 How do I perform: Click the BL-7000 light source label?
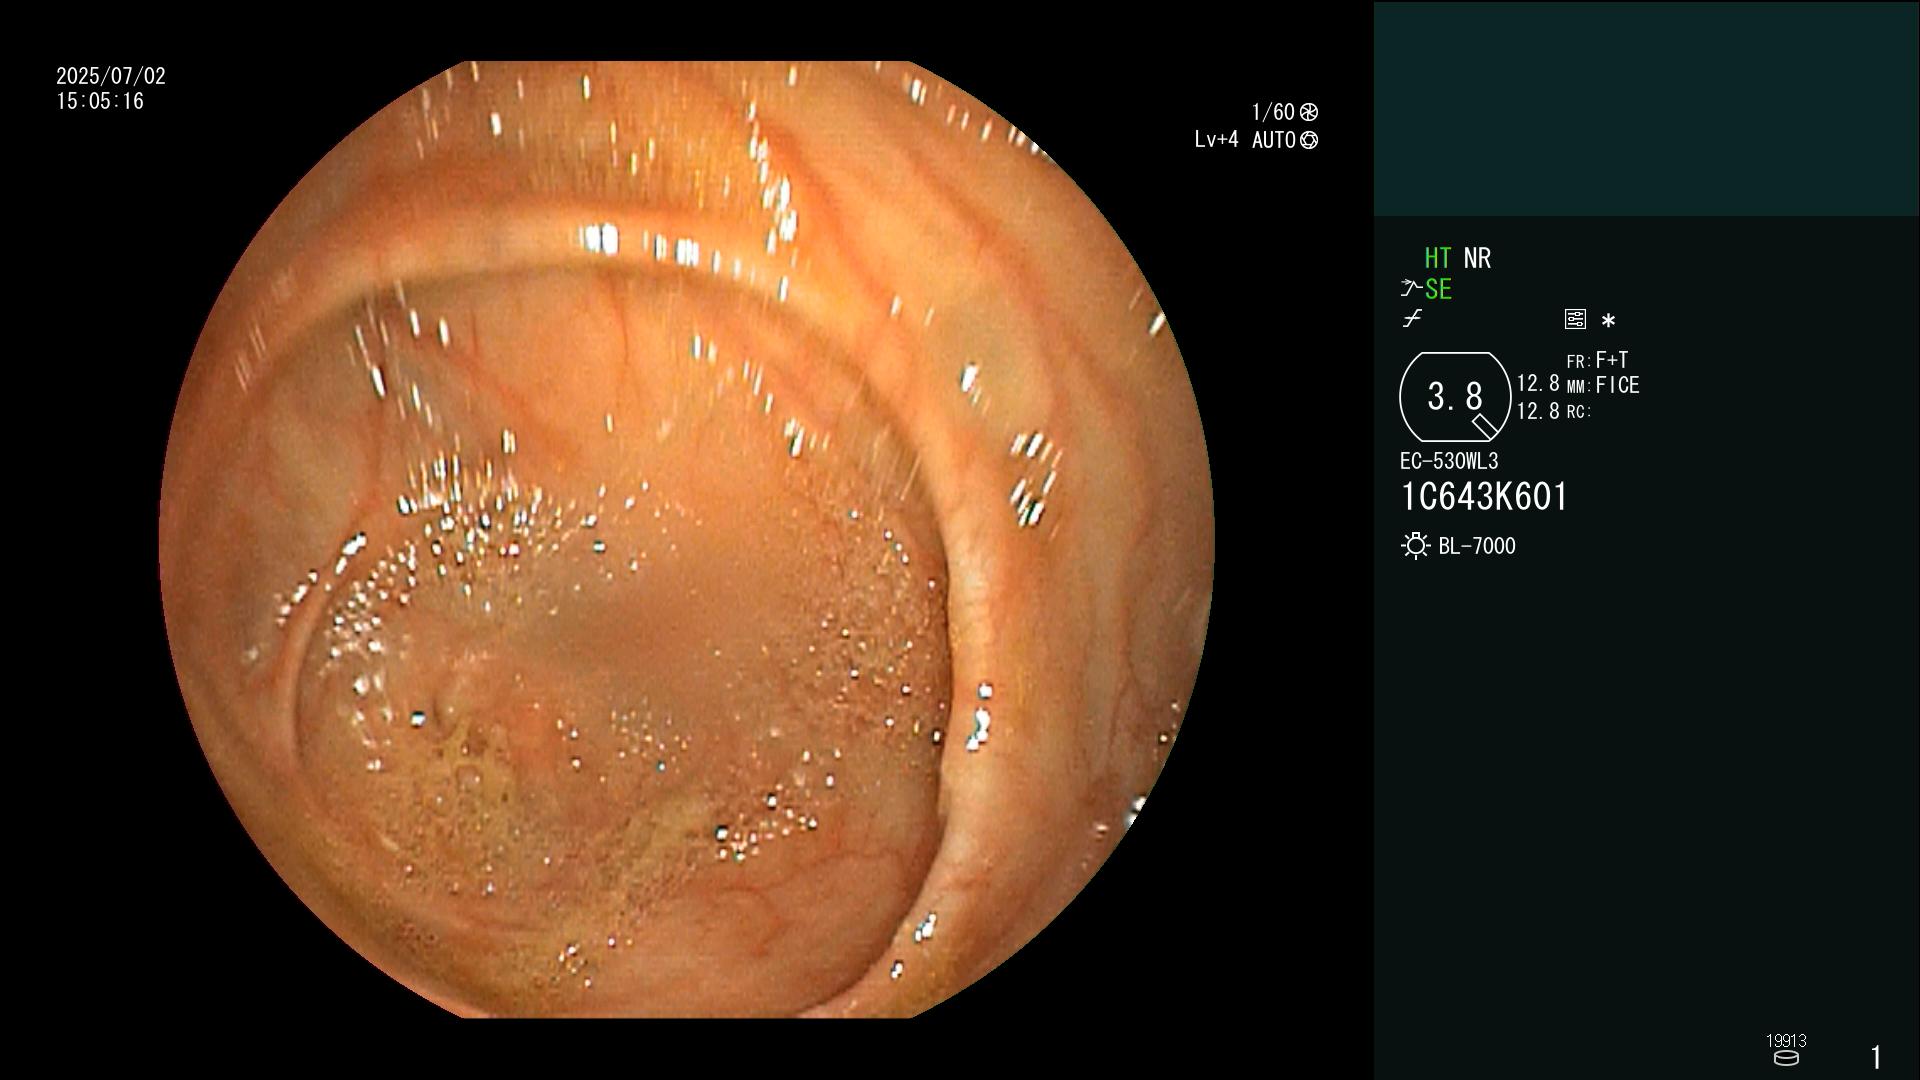[1477, 546]
